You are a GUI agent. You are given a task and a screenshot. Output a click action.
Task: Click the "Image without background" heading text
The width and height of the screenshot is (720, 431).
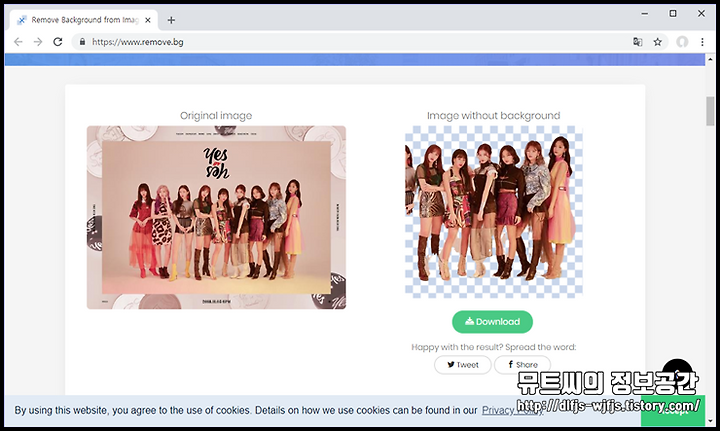point(494,116)
